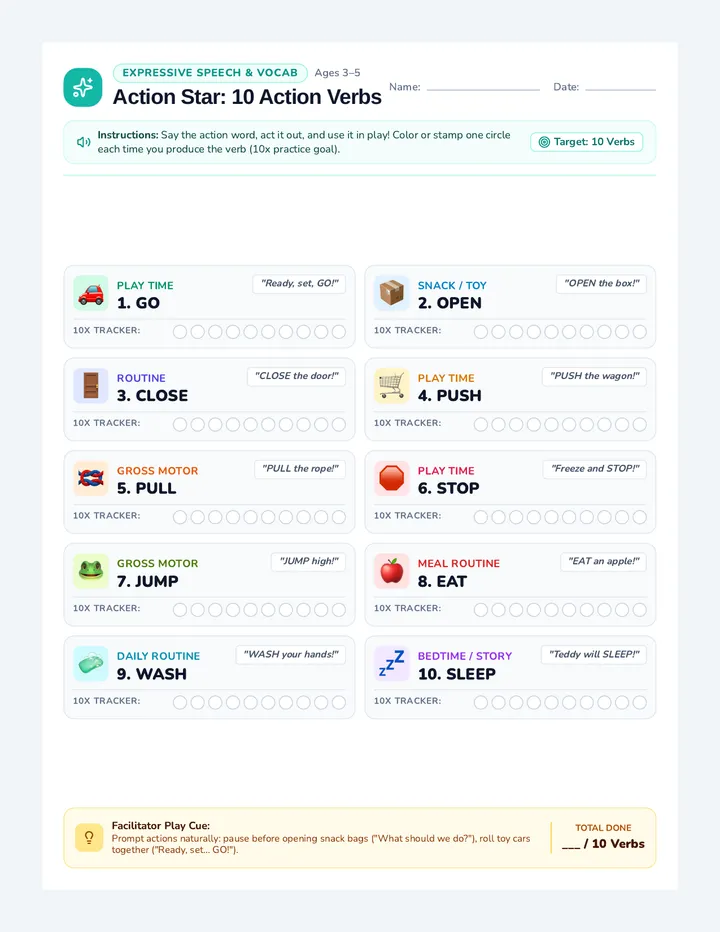This screenshot has height=932, width=720.
Task: Click the frog icon for JUMP
Action: (x=91, y=571)
